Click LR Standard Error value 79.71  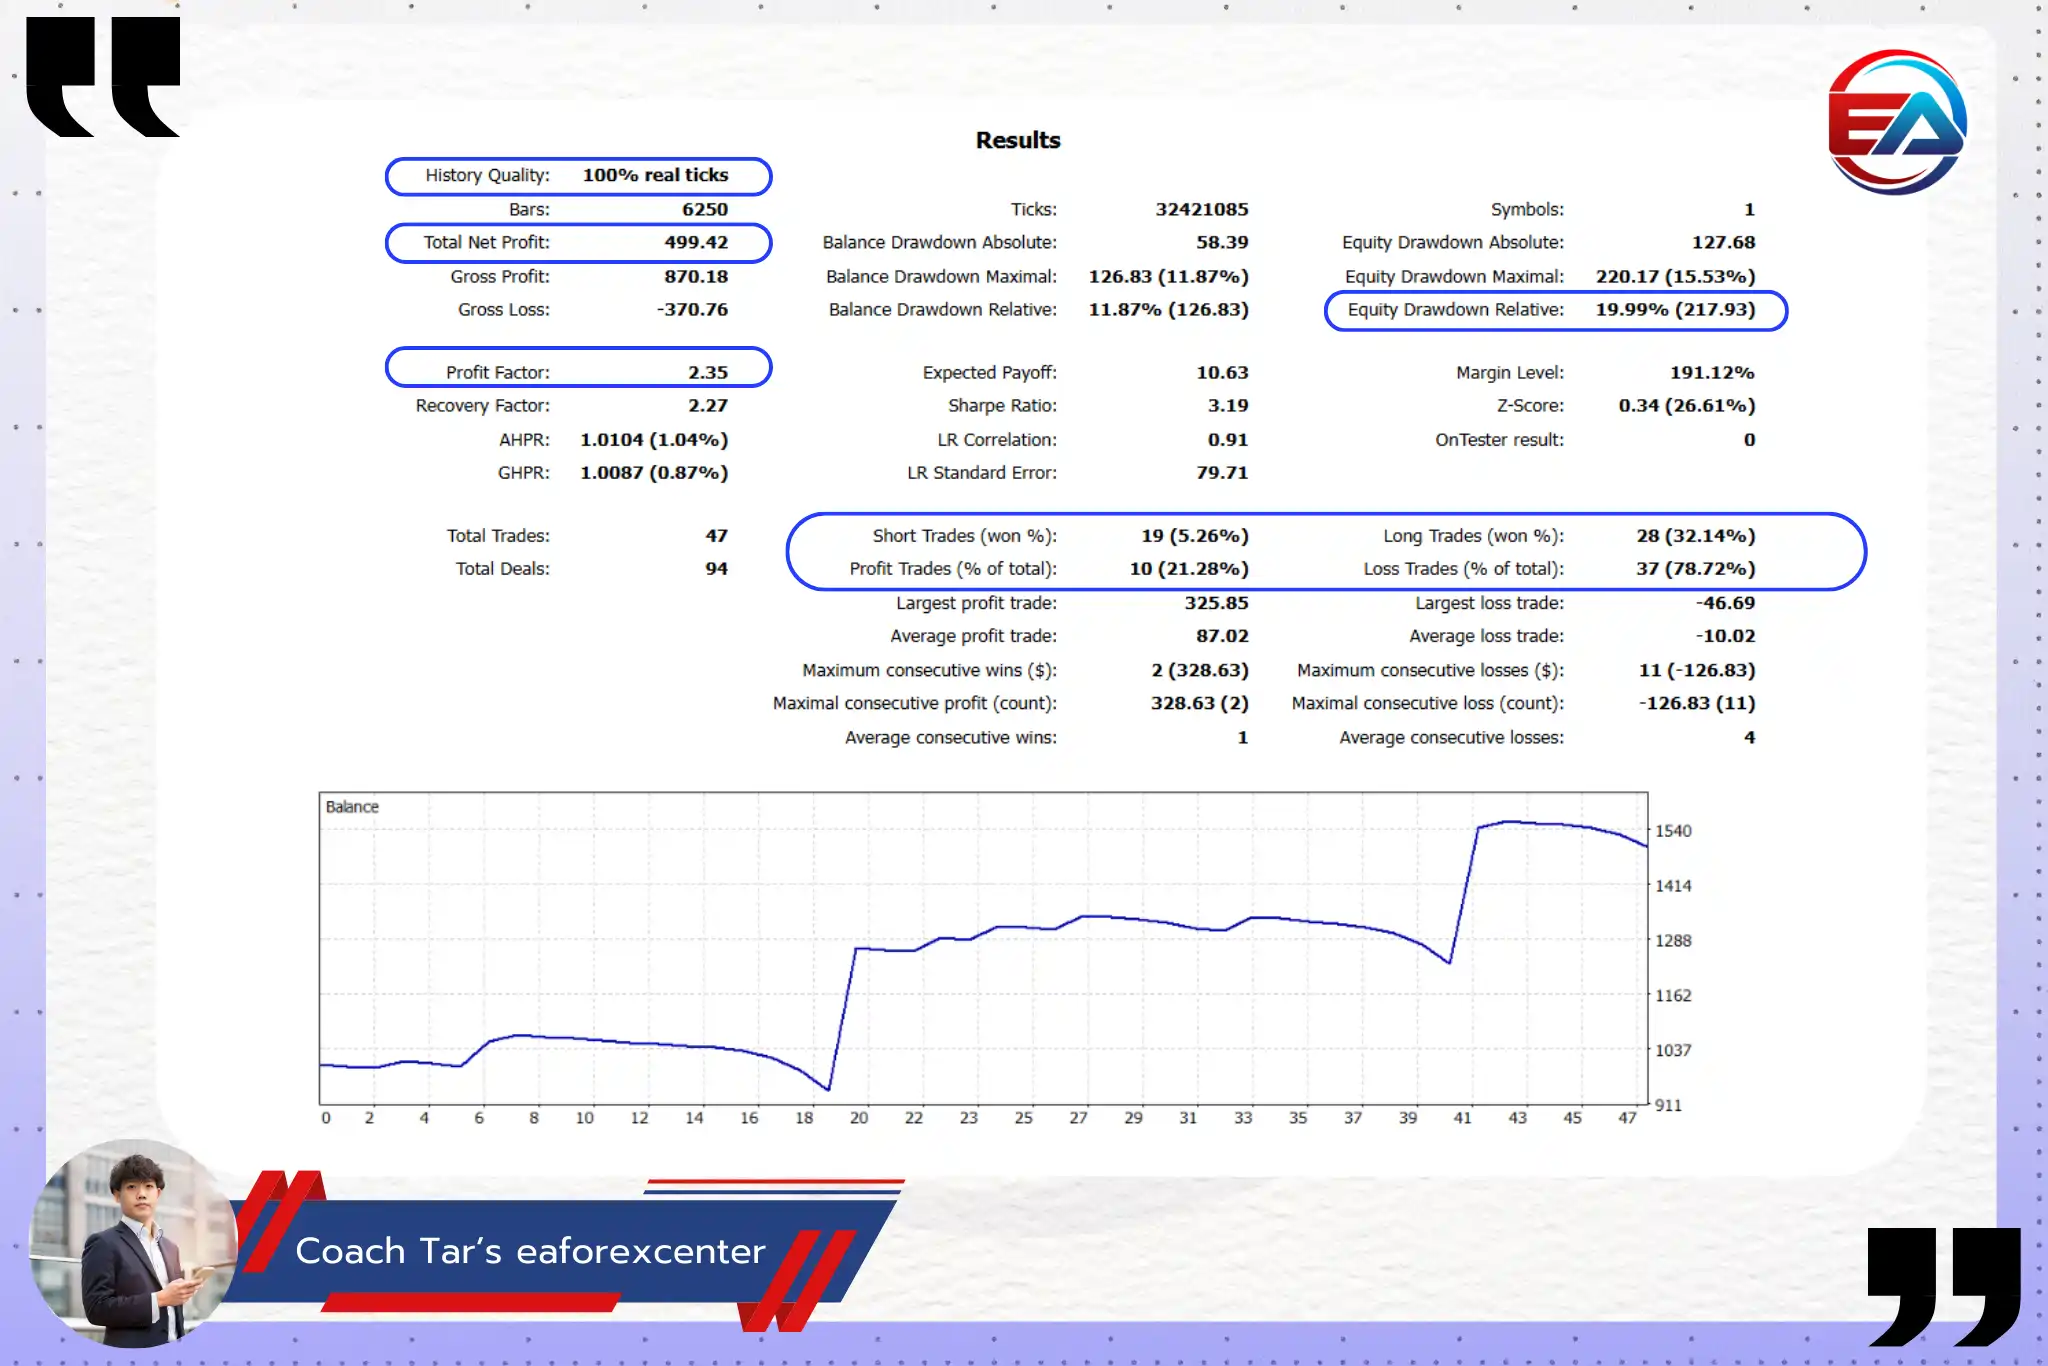tap(1222, 472)
